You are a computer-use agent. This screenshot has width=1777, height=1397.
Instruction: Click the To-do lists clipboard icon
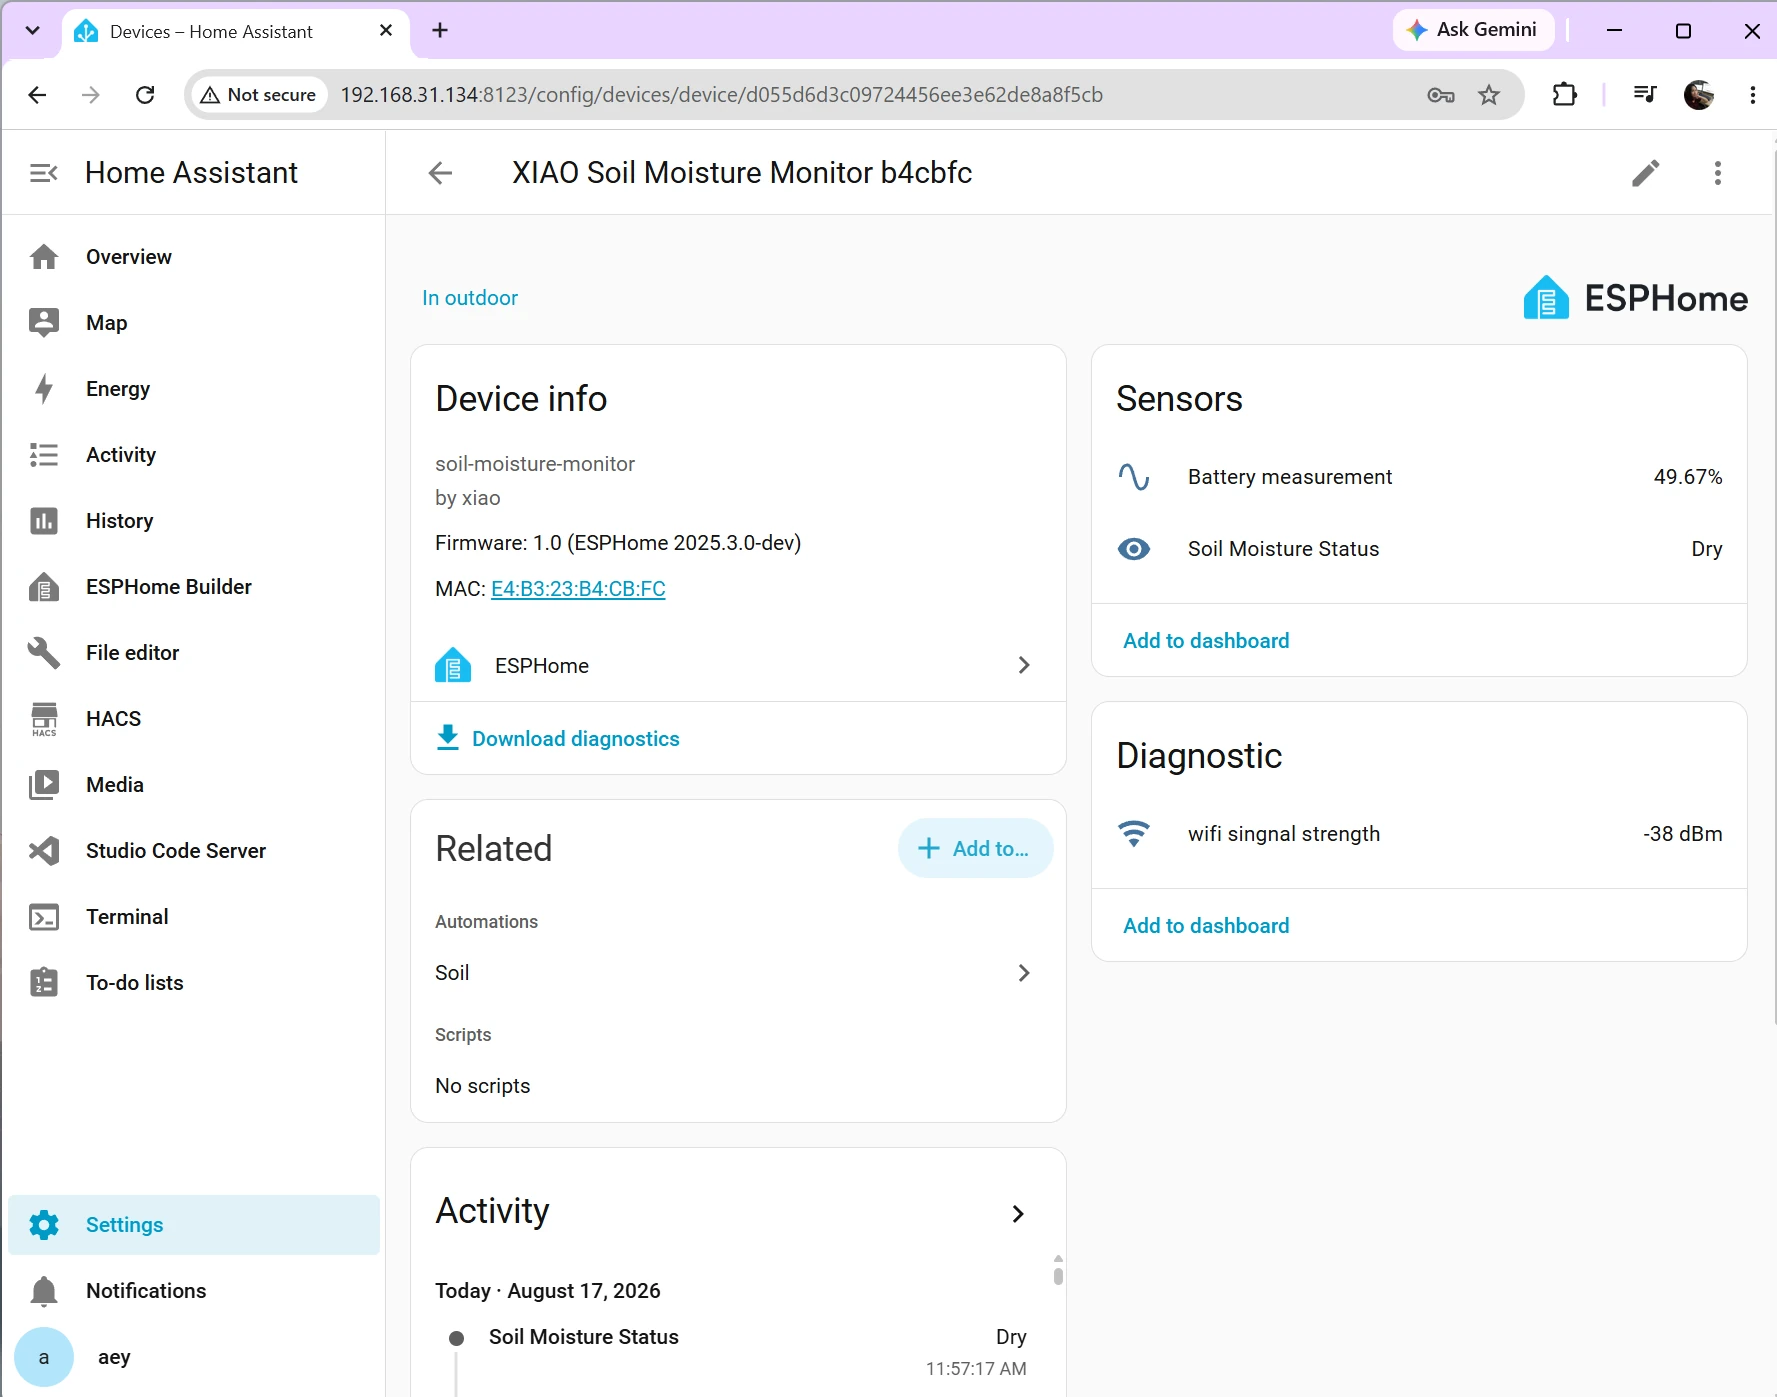click(x=44, y=983)
